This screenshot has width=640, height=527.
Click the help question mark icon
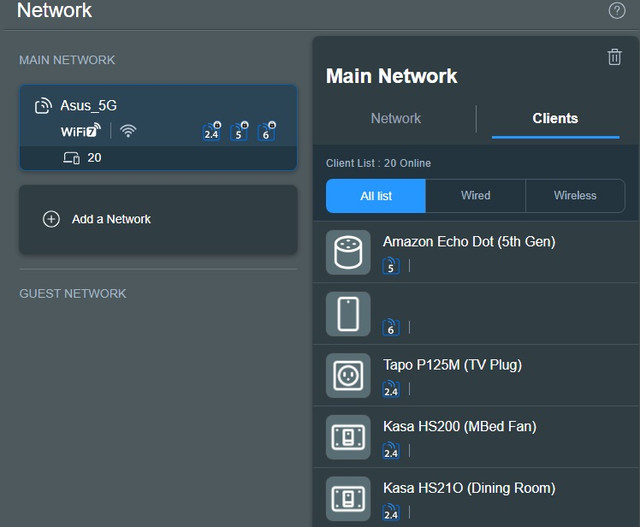tap(616, 11)
